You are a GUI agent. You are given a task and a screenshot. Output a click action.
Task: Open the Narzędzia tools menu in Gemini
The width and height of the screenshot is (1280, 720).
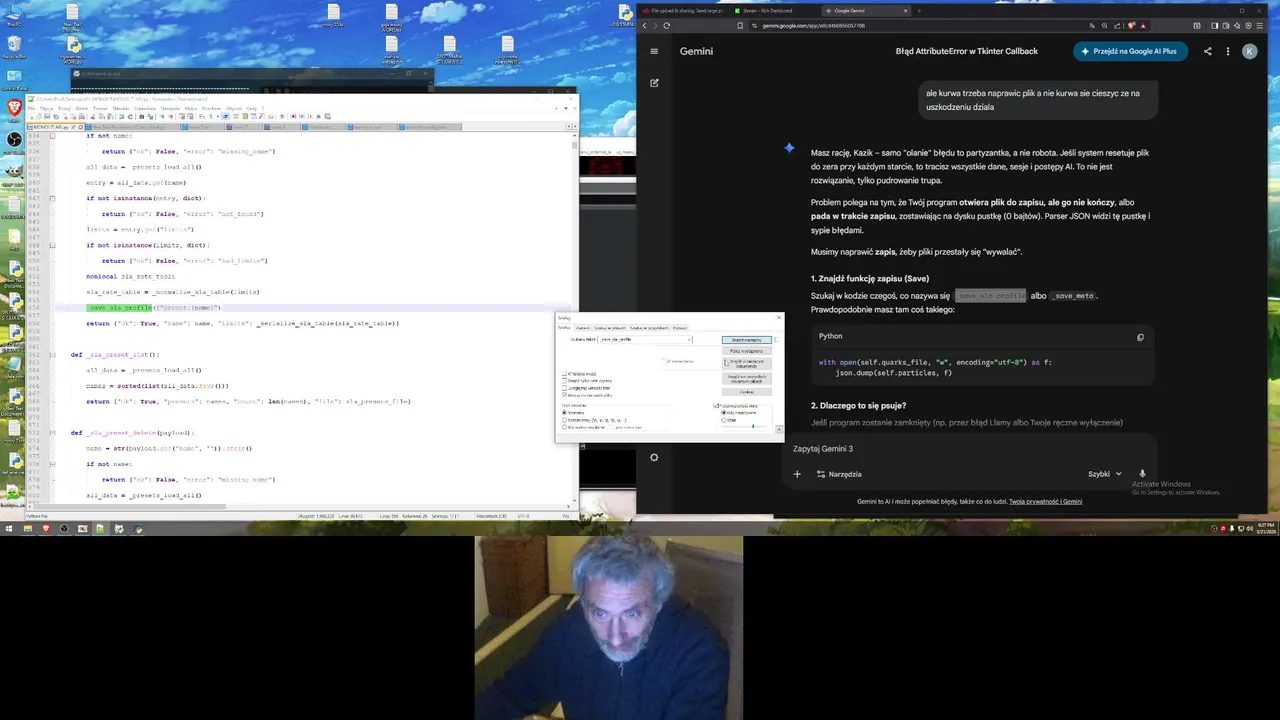click(838, 474)
